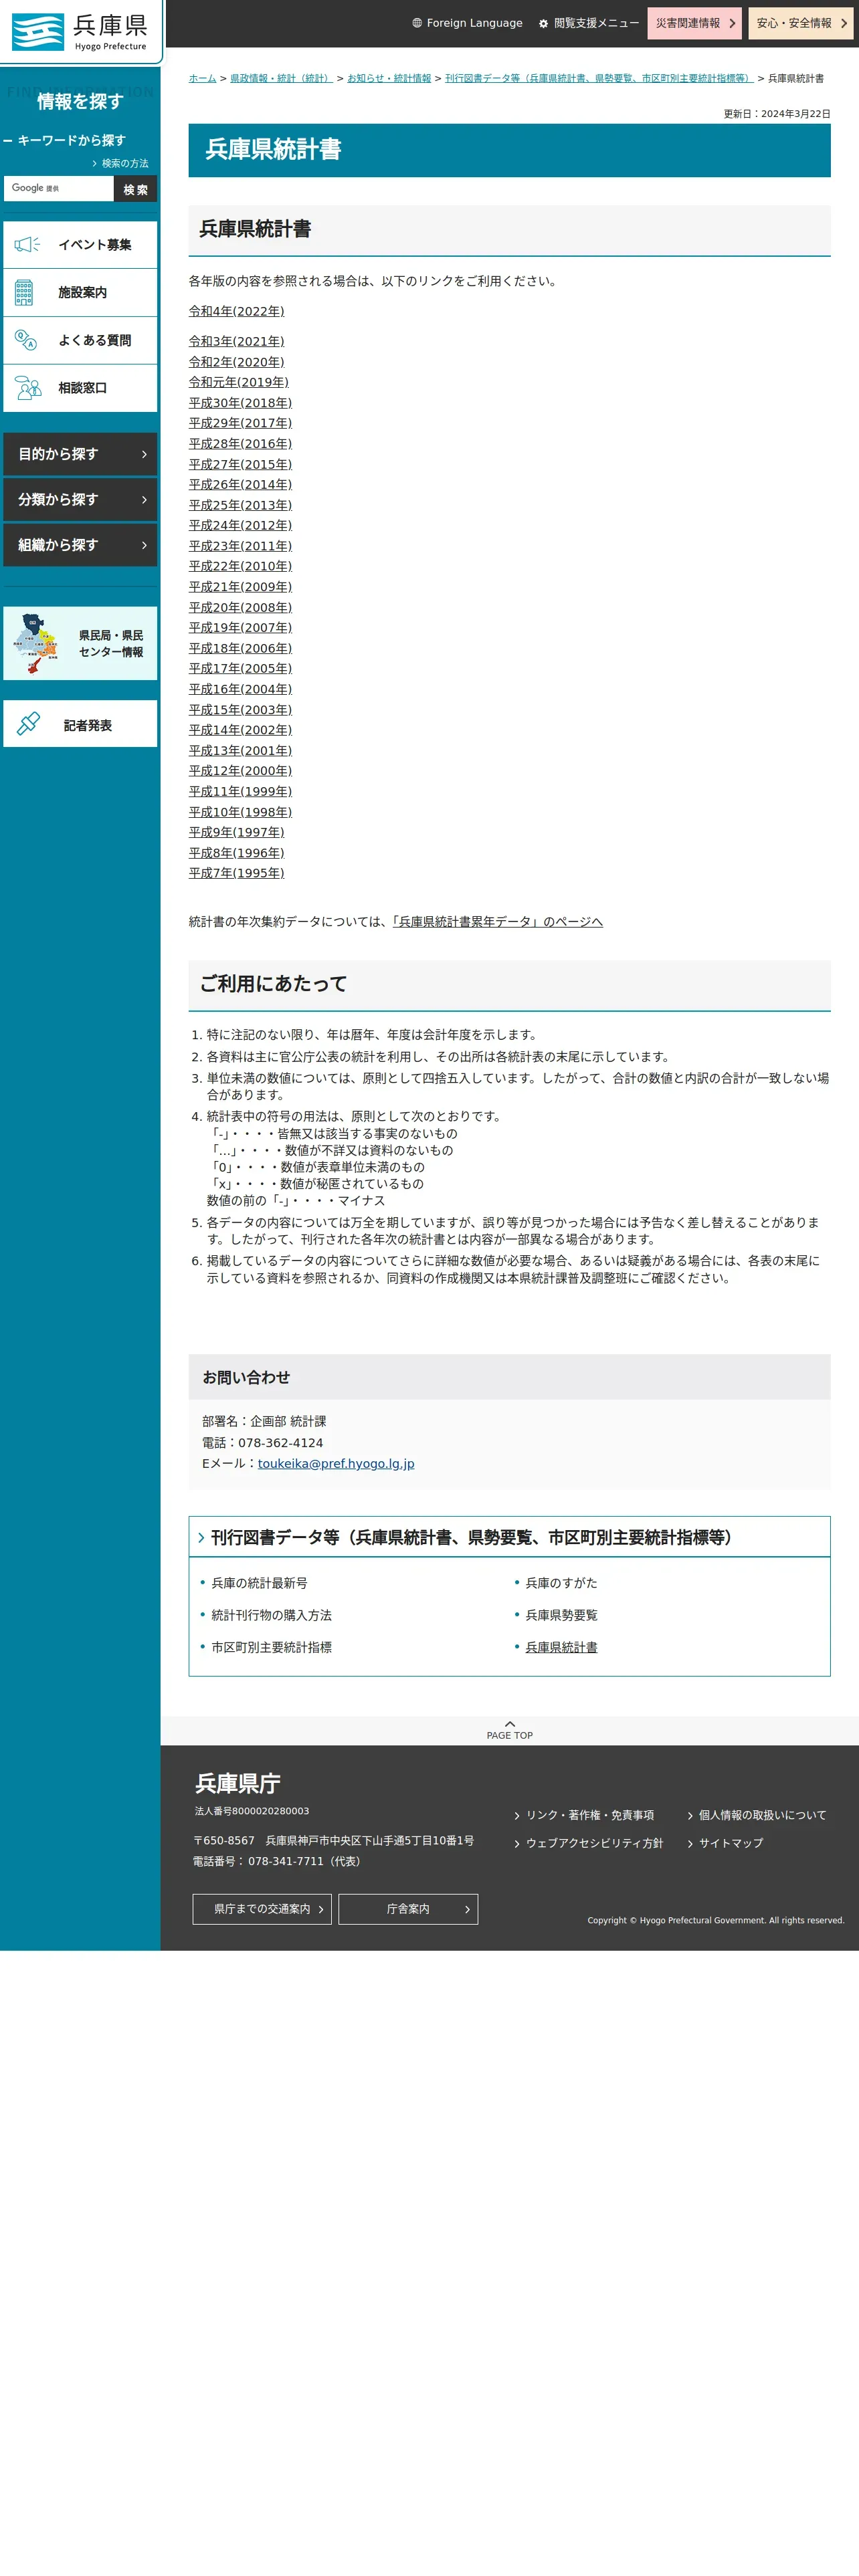The width and height of the screenshot is (859, 2576).
Task: Click the Q&A icon for よくある質問
Action: click(x=26, y=340)
